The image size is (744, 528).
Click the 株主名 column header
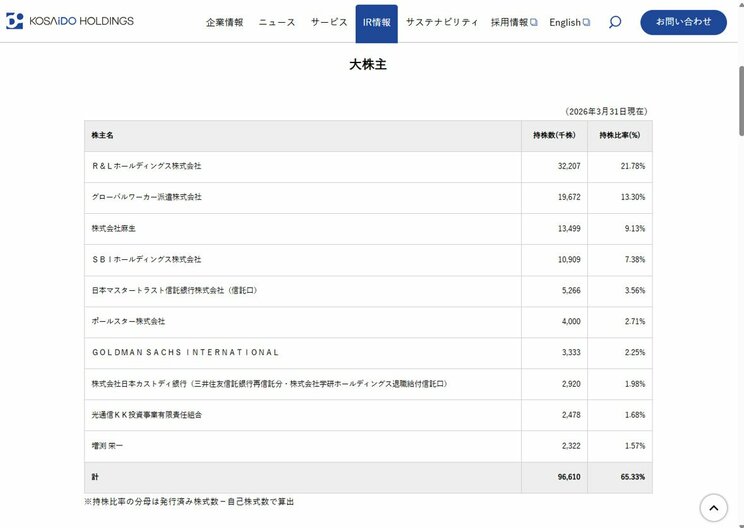[x=102, y=135]
